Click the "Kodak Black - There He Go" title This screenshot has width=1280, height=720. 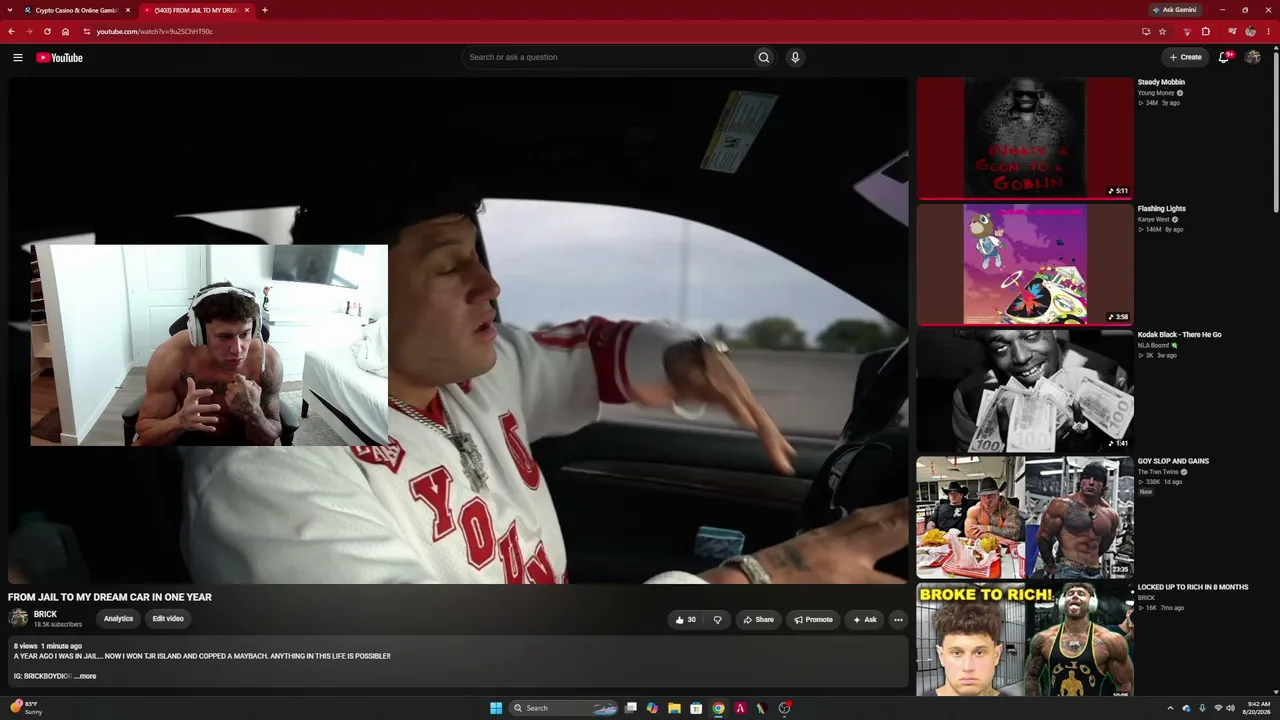1180,335
